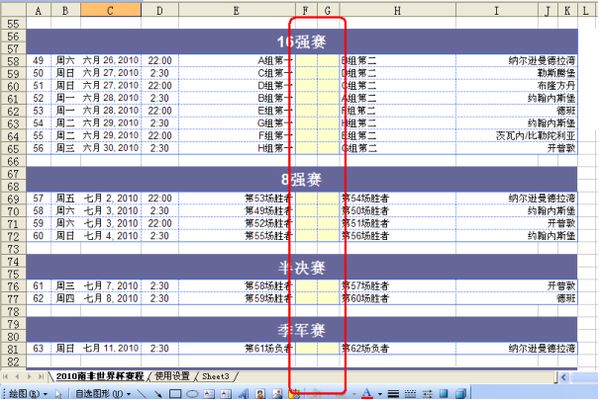Click the Font Color 'A' icon
Image resolution: width=600 pixels, height=400 pixels.
[366, 393]
